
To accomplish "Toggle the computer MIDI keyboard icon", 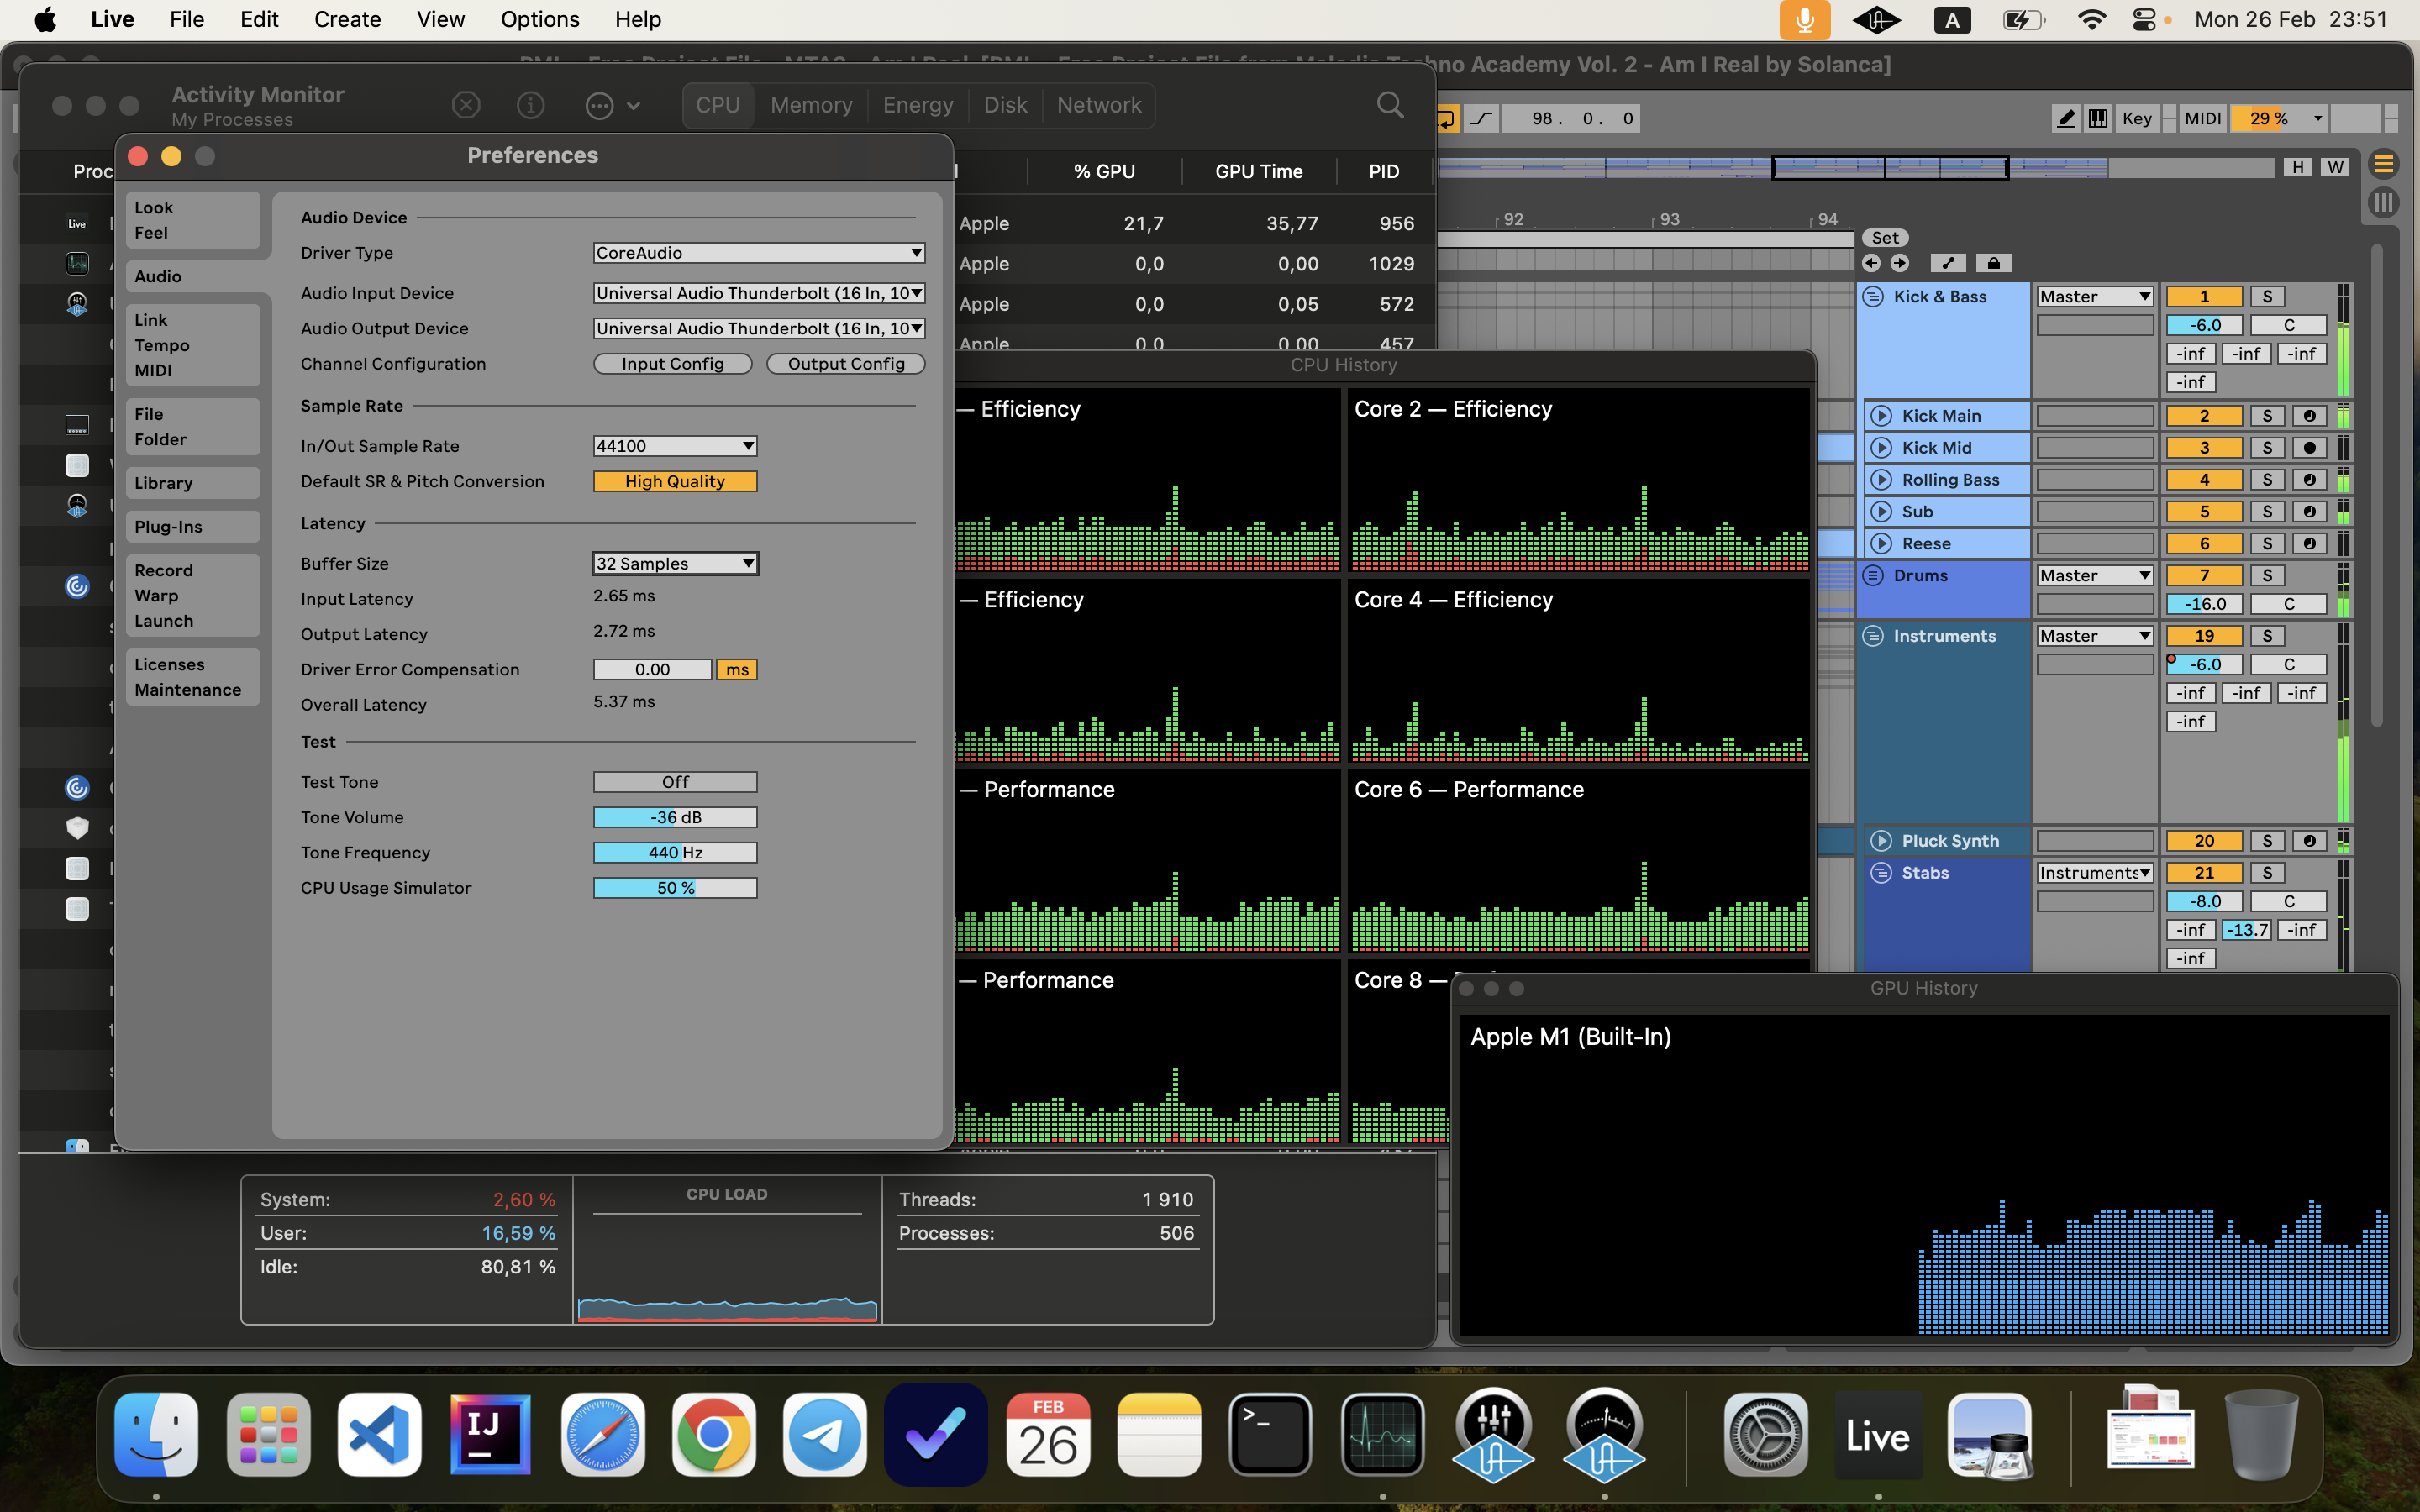I will [2098, 118].
